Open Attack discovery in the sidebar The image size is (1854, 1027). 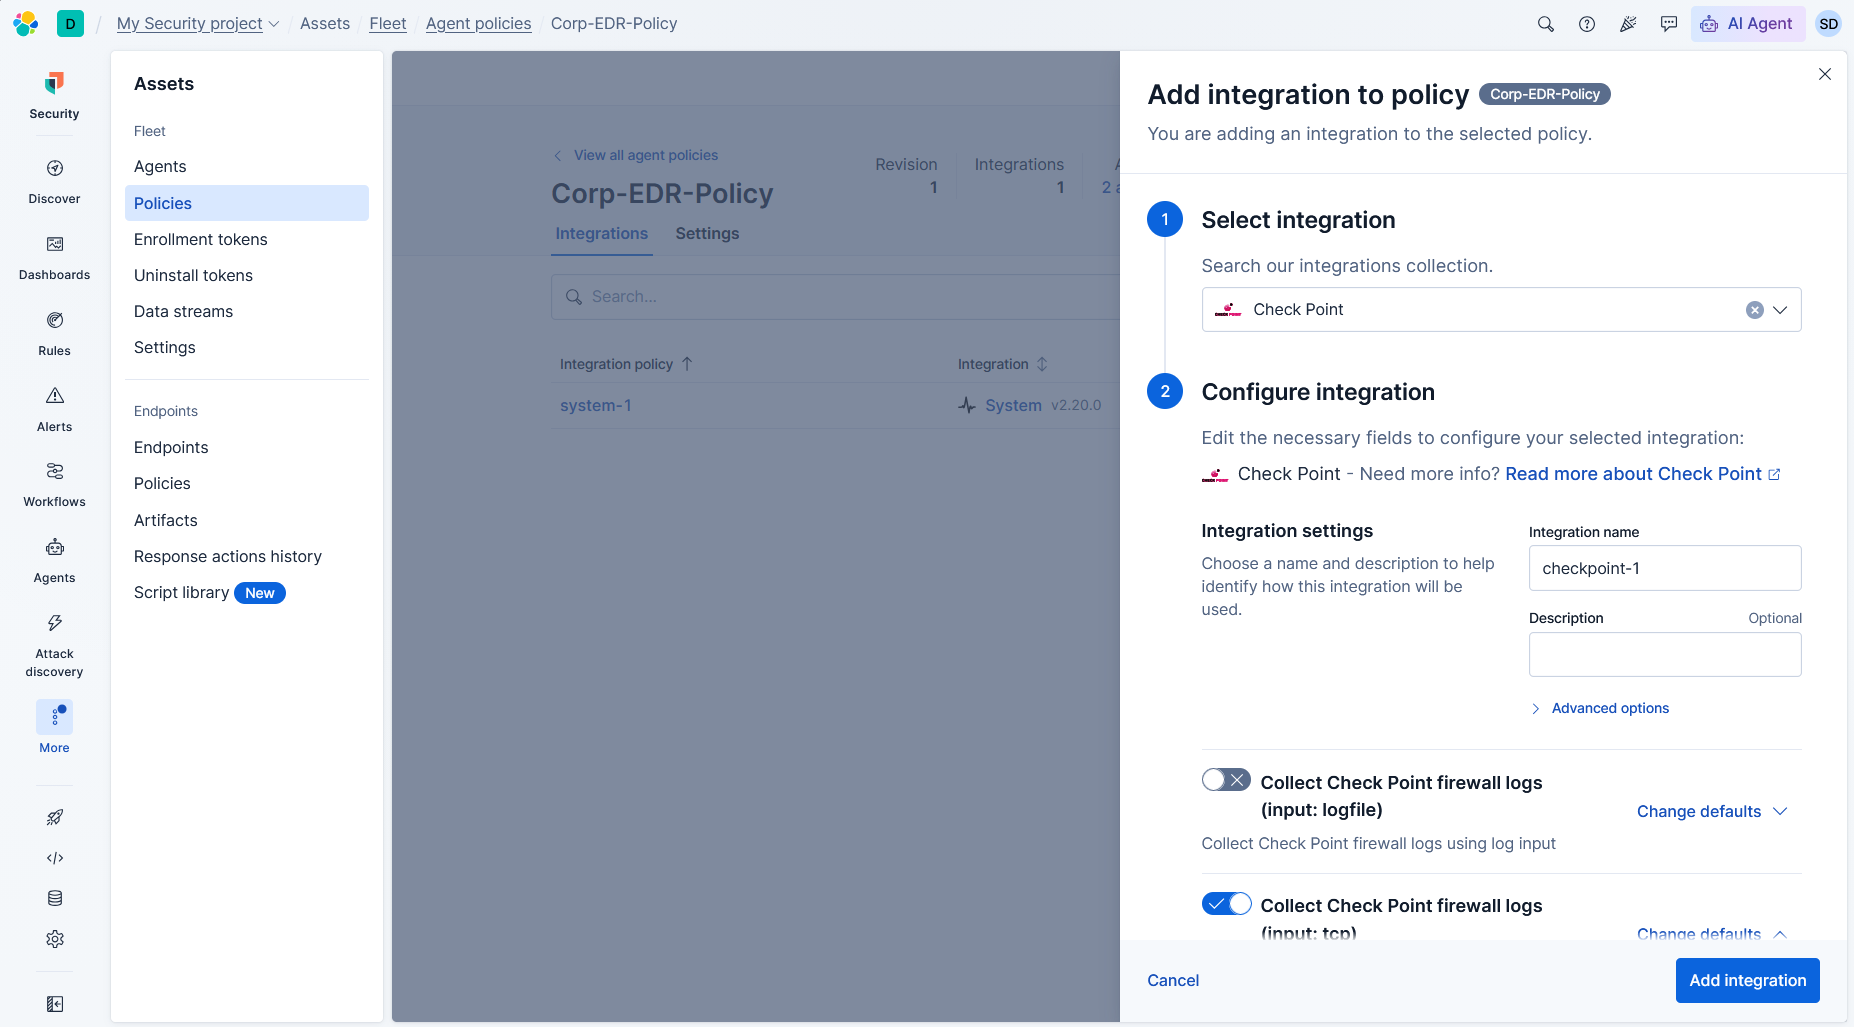pyautogui.click(x=55, y=645)
